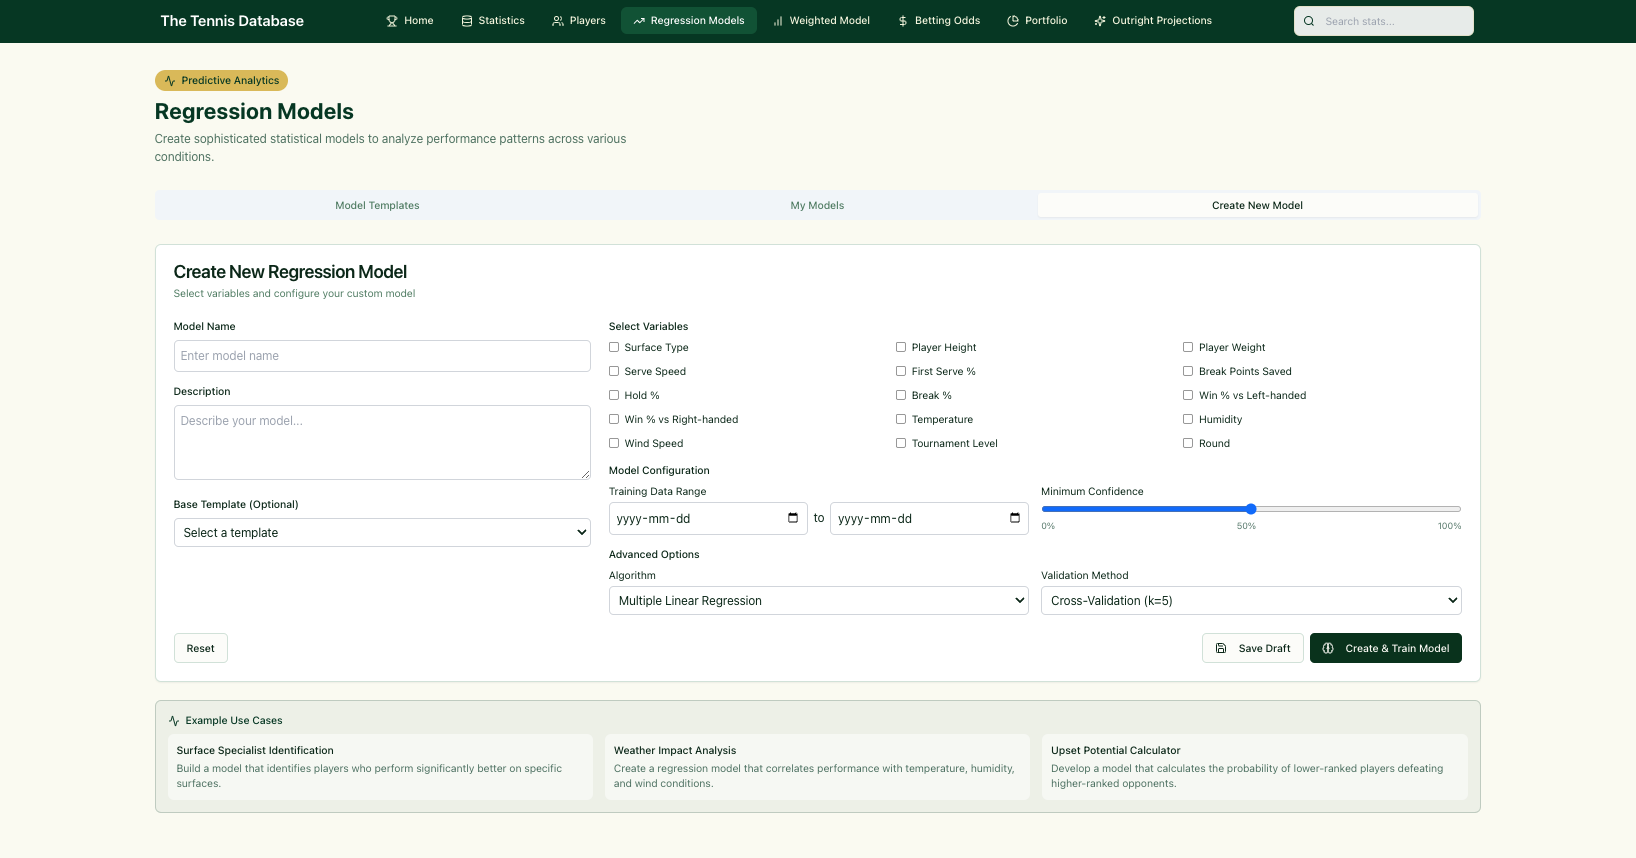This screenshot has width=1636, height=858.
Task: Check the Serve Speed variable
Action: (614, 371)
